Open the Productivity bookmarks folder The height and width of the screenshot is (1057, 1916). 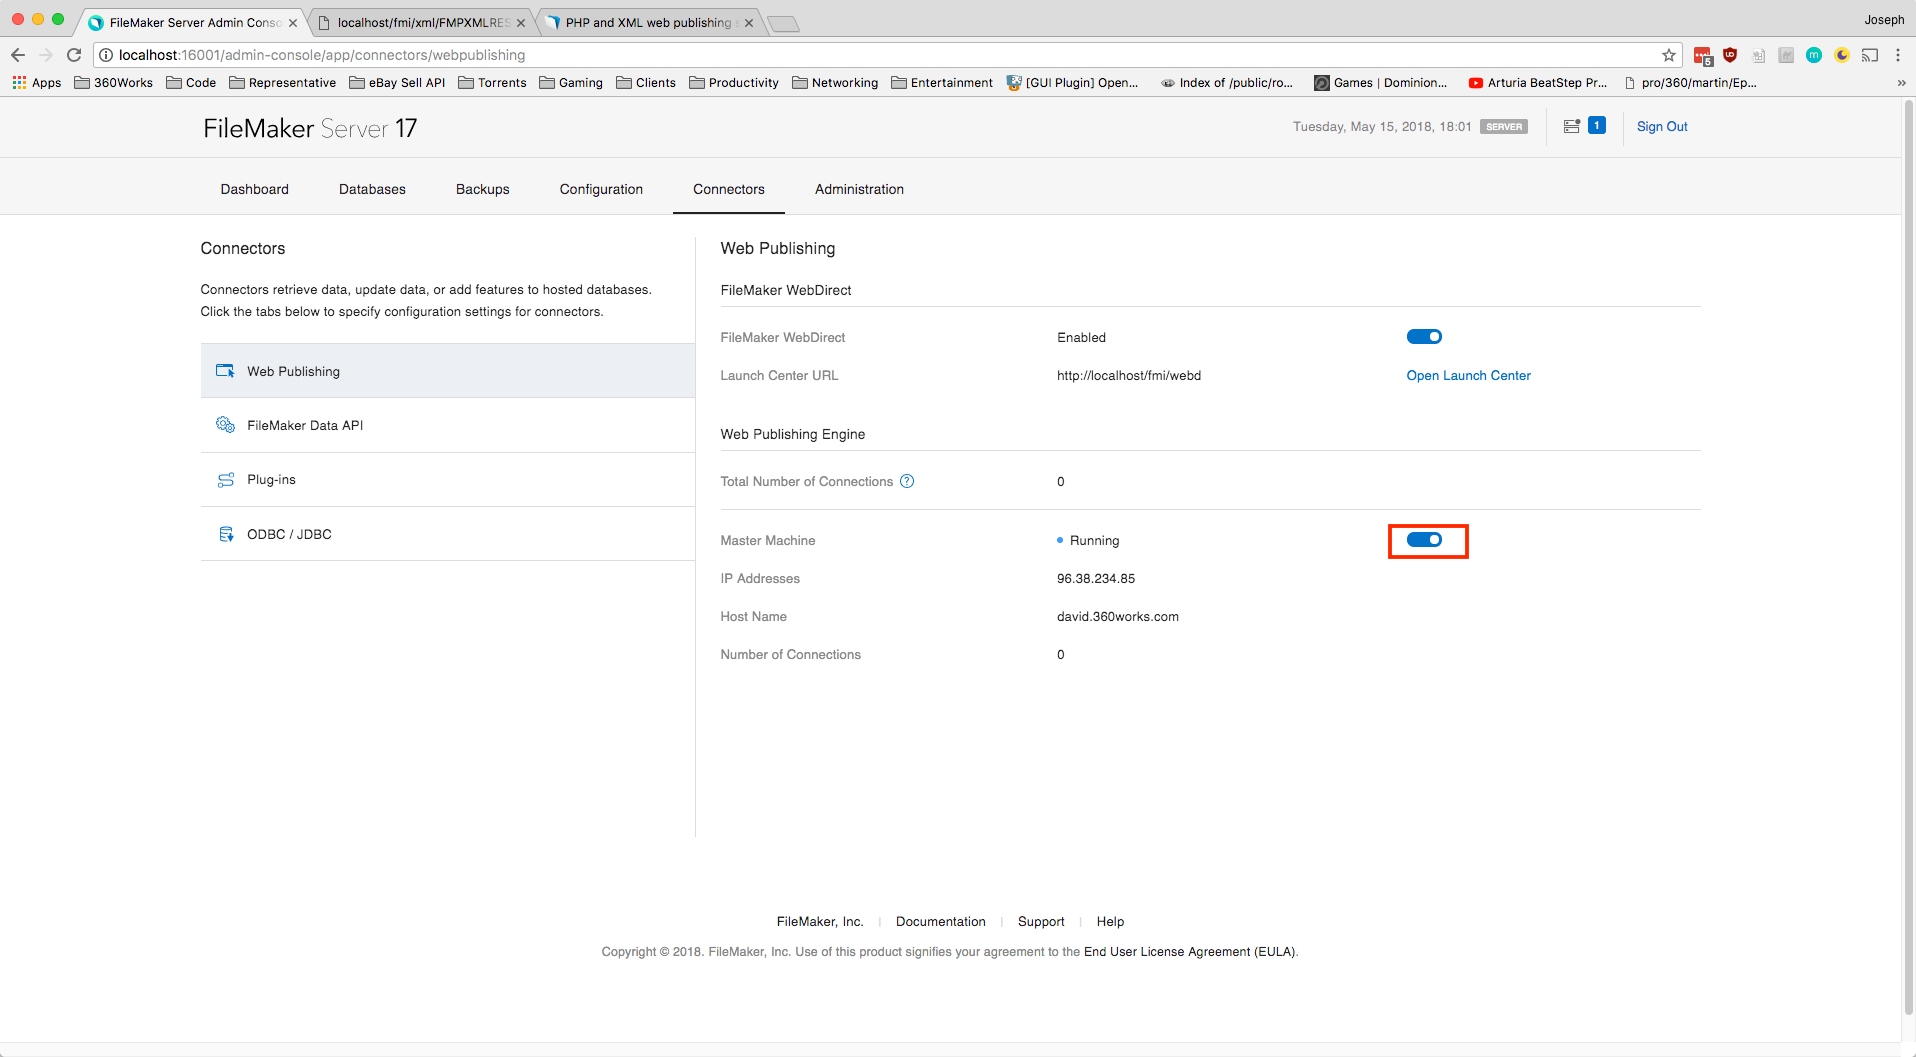[734, 83]
